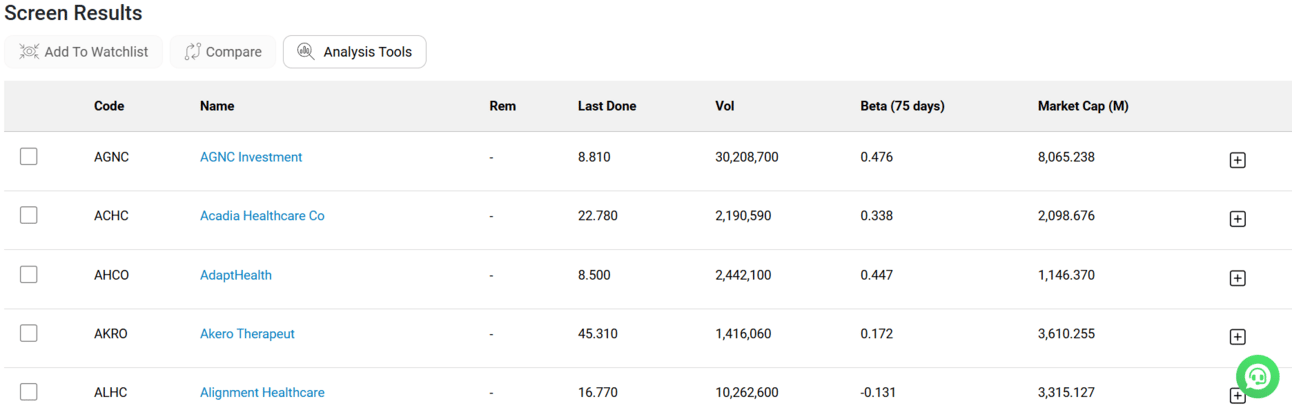Screen dimensions: 1292x408
Task: Tick the AKRO row checkbox
Action: point(29,333)
